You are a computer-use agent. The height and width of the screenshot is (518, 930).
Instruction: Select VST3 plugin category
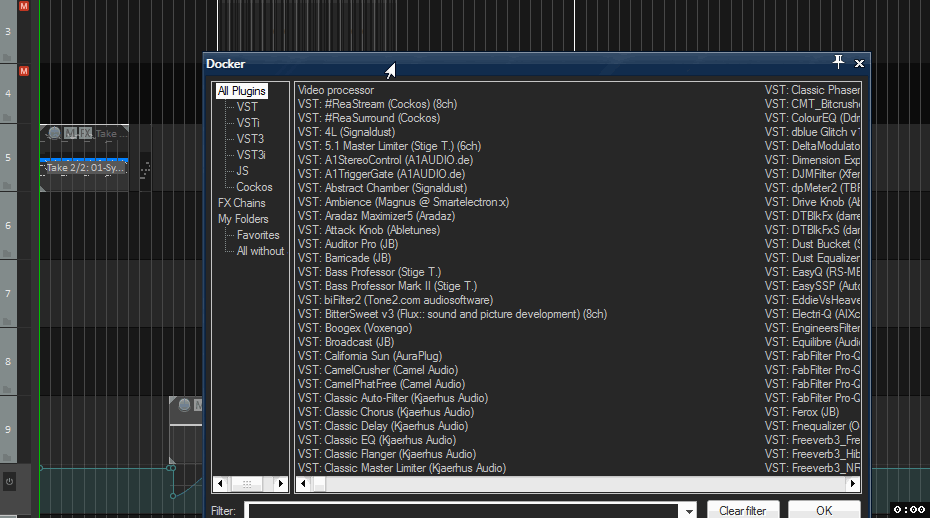coord(250,139)
